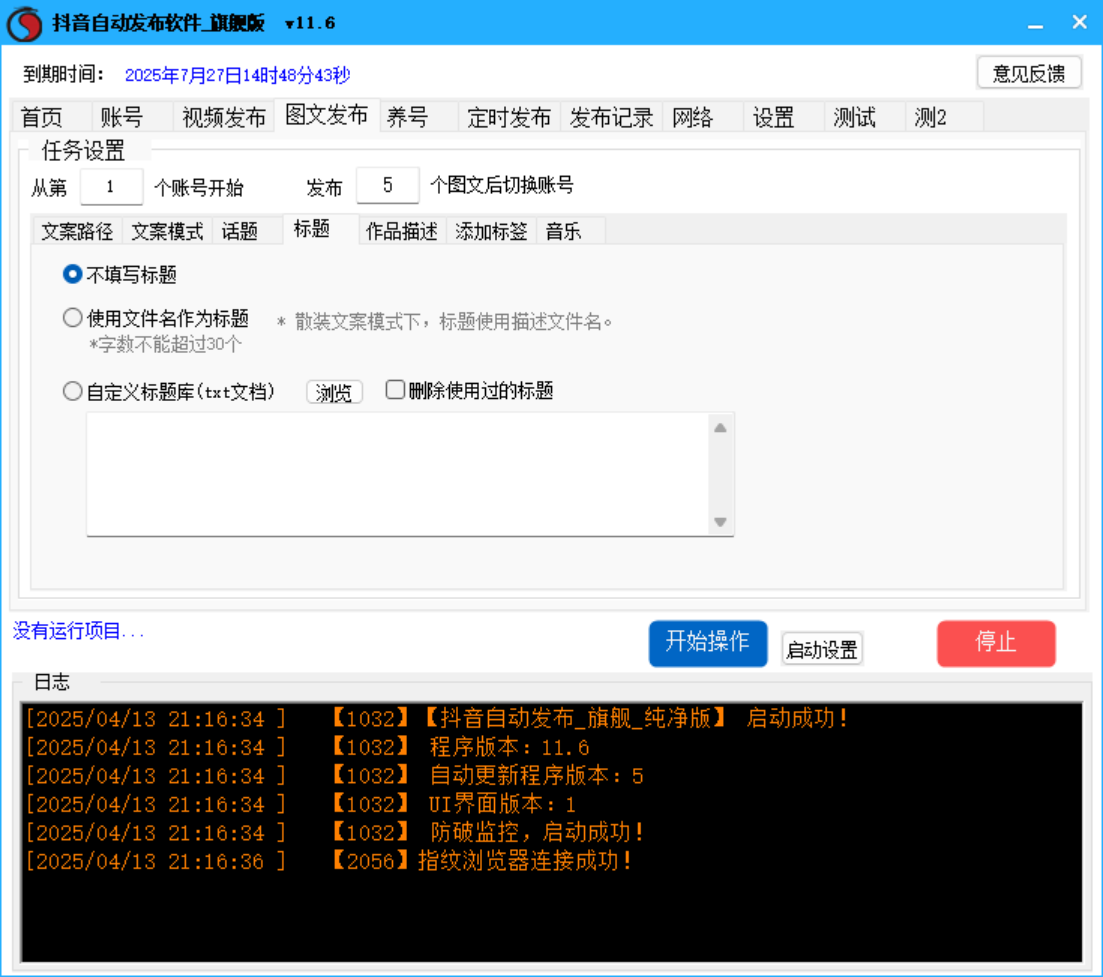The width and height of the screenshot is (1103, 977).
Task: Click the log line 自动更新程序版本:5
Action: (x=335, y=775)
